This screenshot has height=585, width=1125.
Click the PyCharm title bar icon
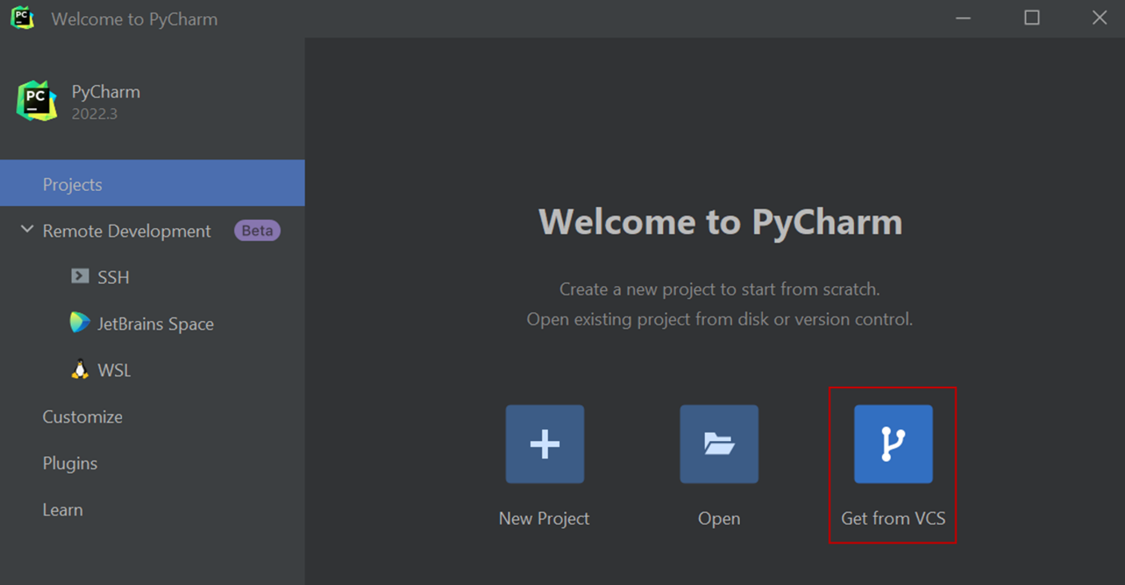pos(22,18)
